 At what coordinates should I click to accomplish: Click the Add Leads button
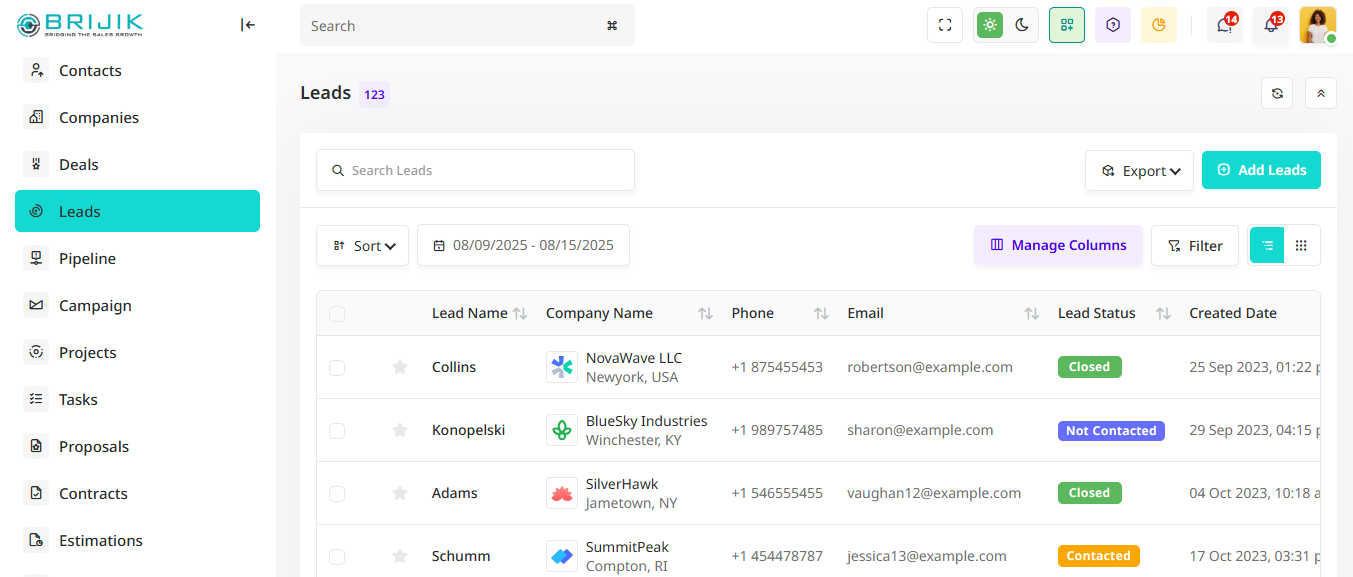point(1261,170)
